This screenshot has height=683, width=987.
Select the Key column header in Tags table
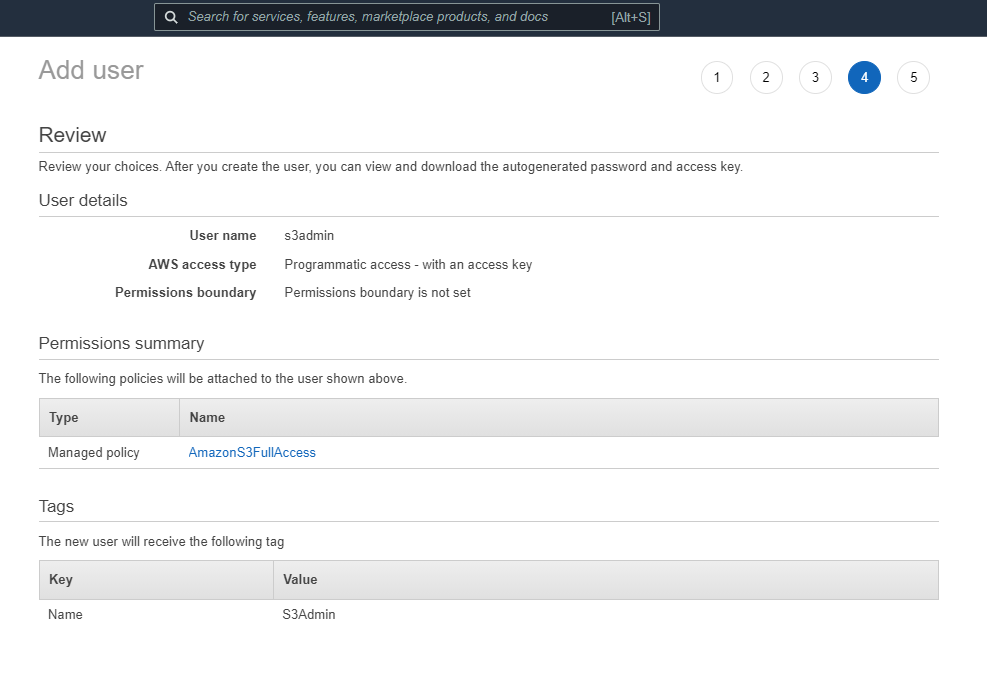[x=59, y=580]
